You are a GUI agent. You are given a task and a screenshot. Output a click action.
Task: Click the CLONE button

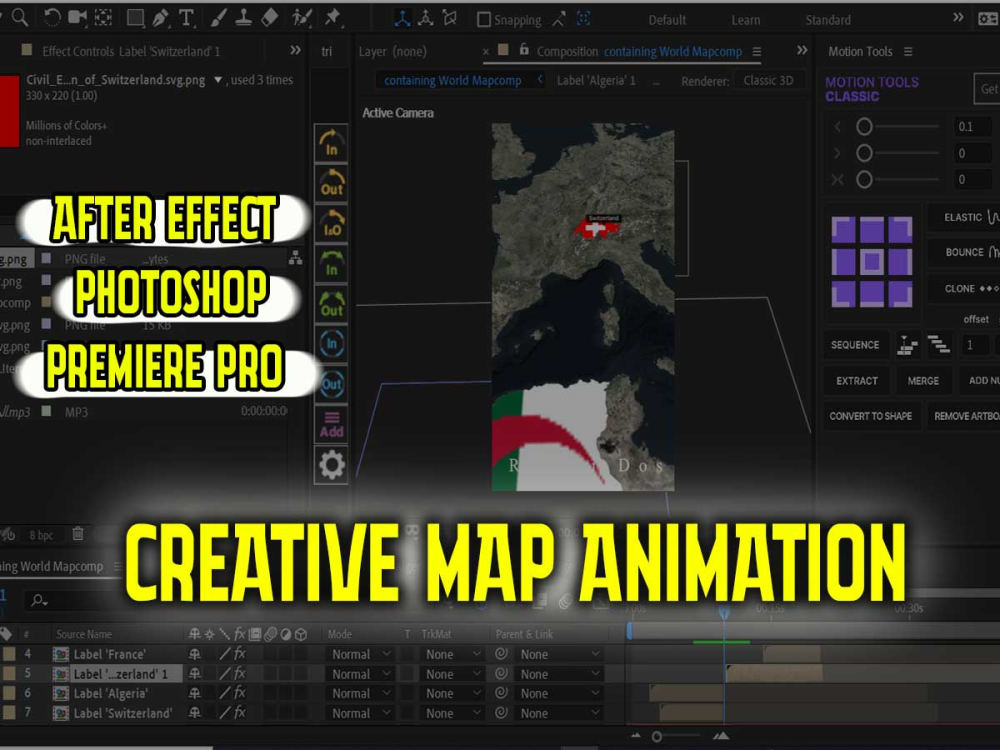tap(964, 288)
